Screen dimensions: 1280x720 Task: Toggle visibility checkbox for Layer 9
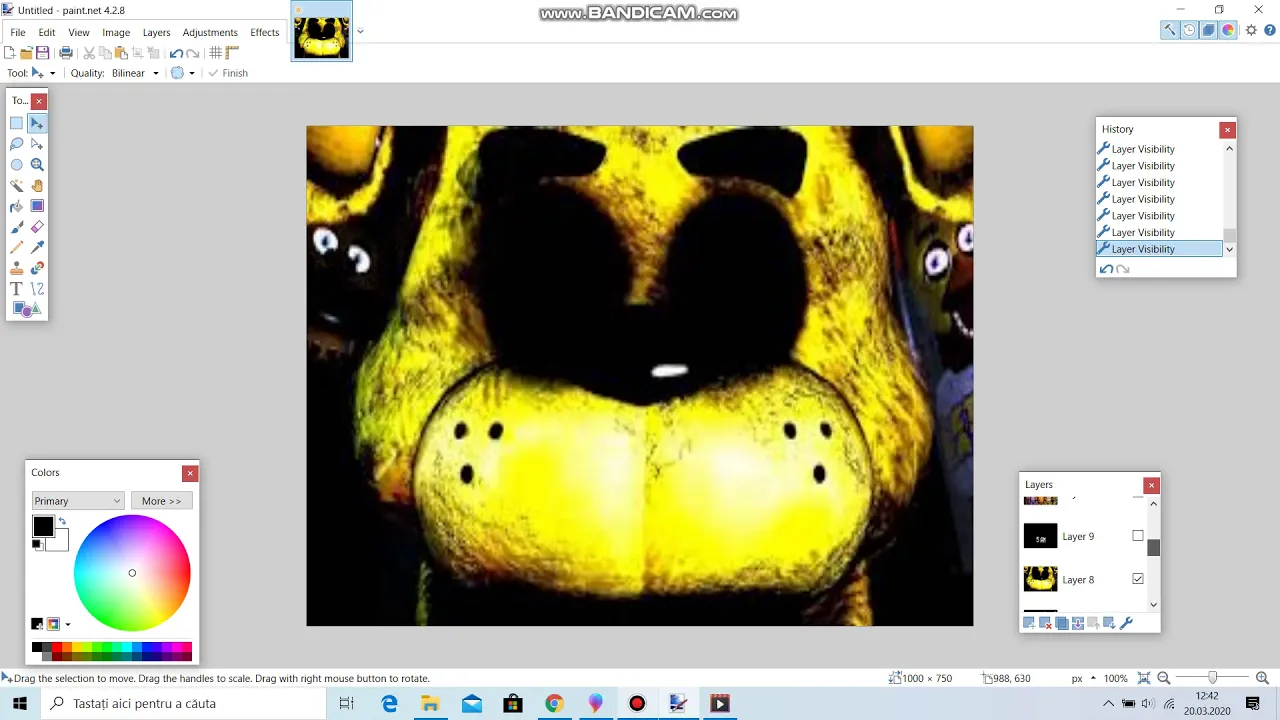coord(1138,536)
